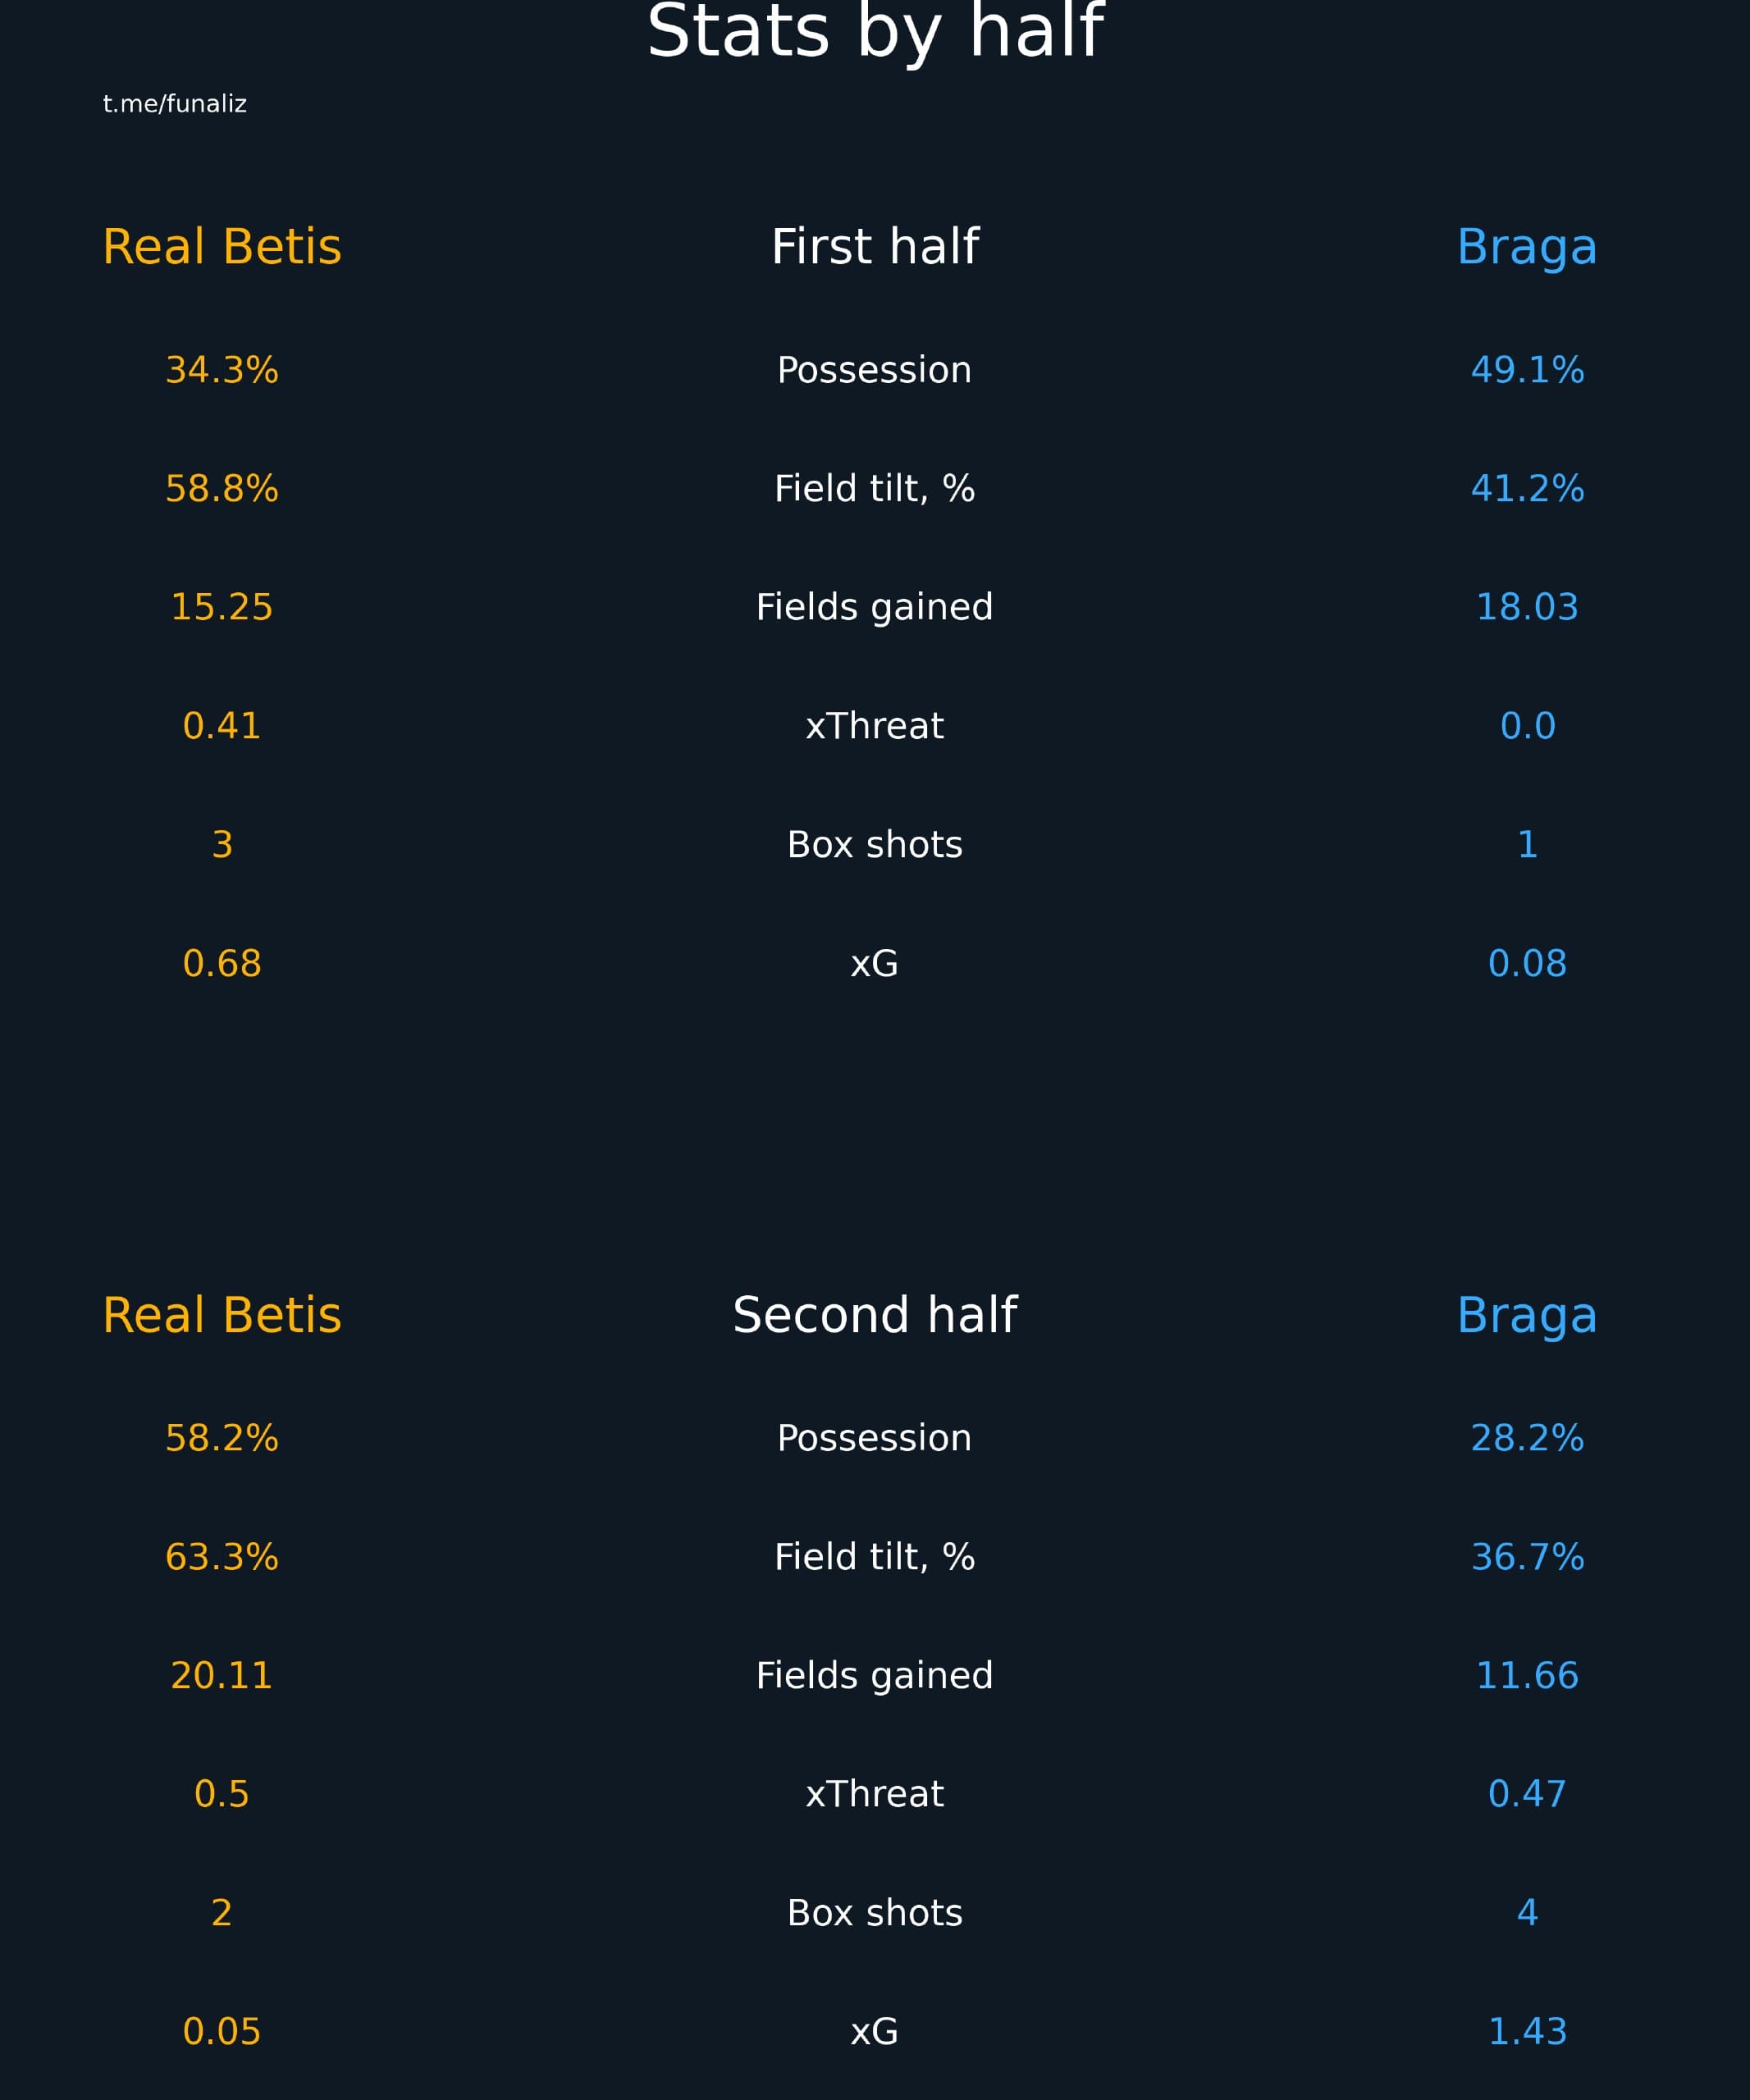Click Real Betis' 34.3% possession value

pyautogui.click(x=222, y=370)
